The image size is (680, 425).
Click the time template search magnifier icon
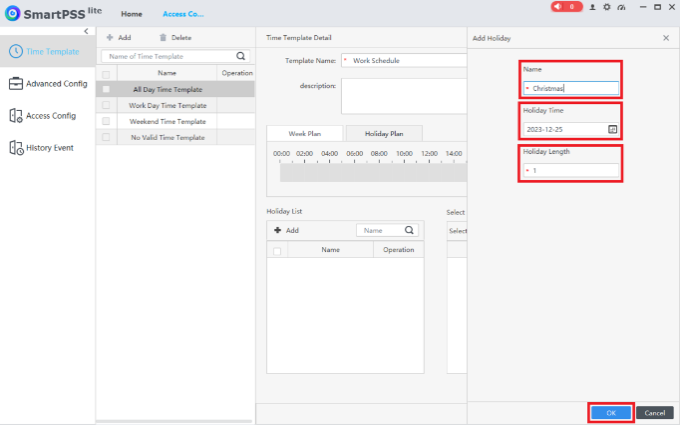coord(241,56)
